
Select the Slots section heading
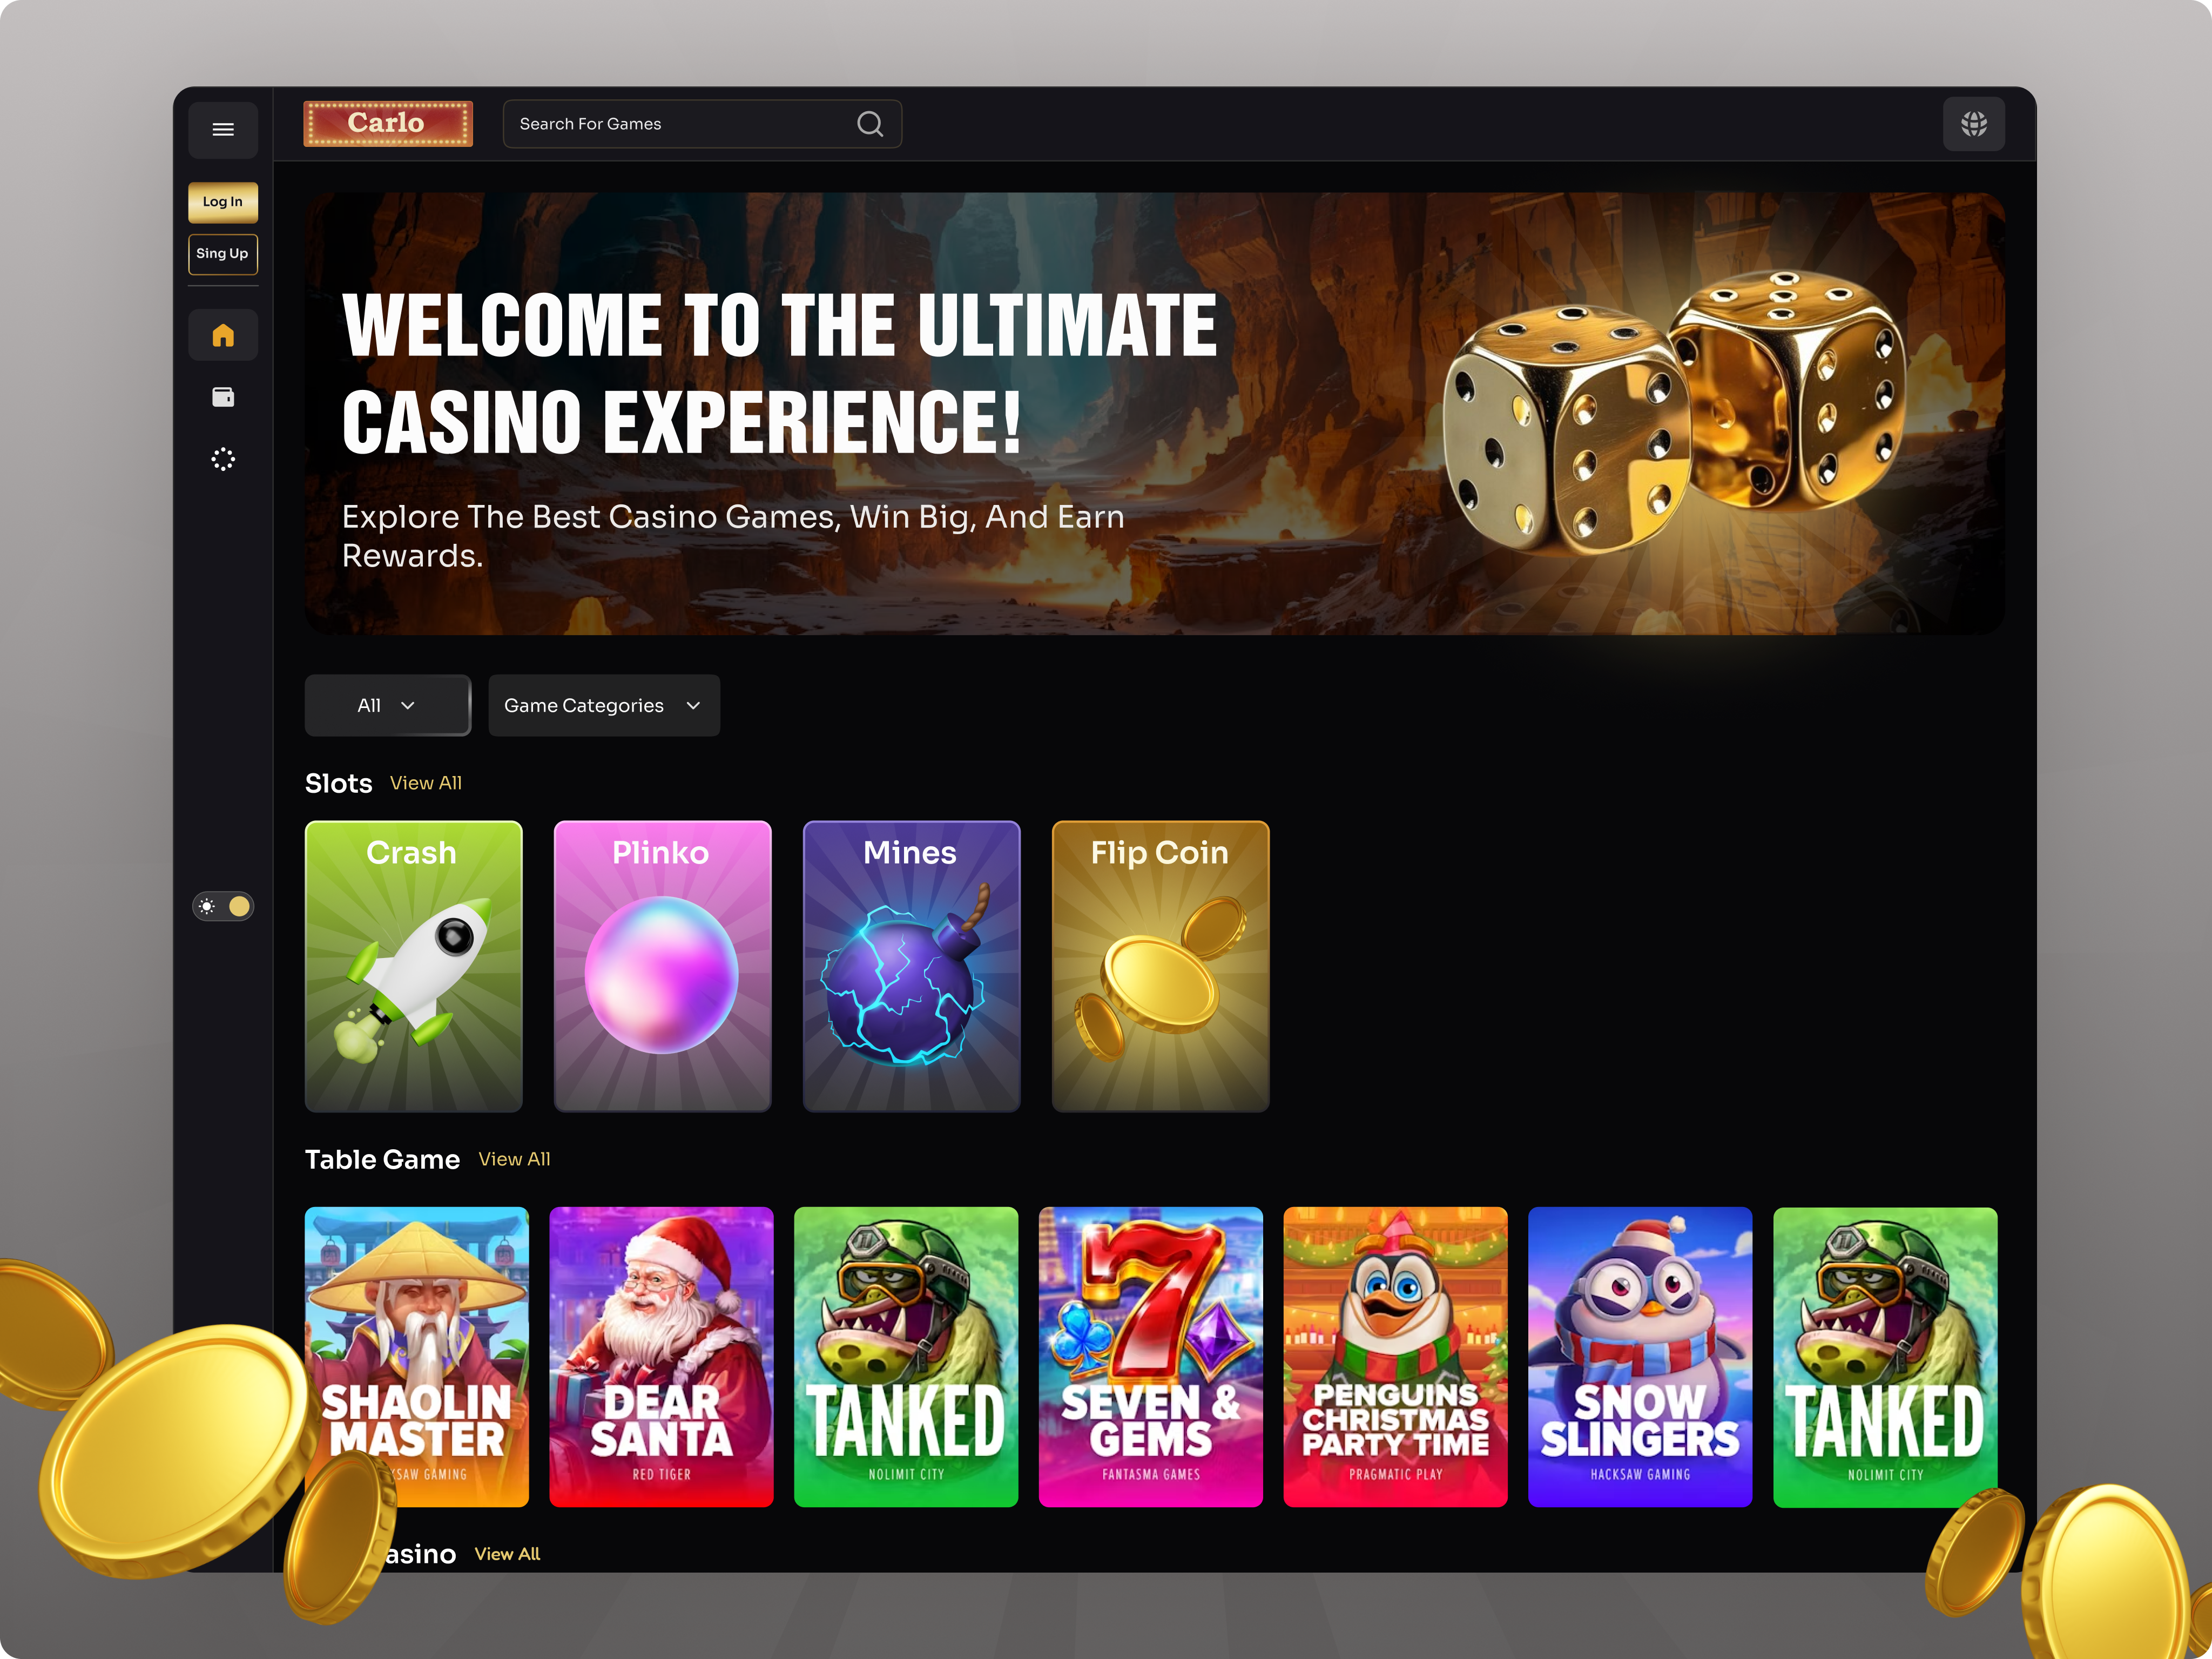(338, 783)
